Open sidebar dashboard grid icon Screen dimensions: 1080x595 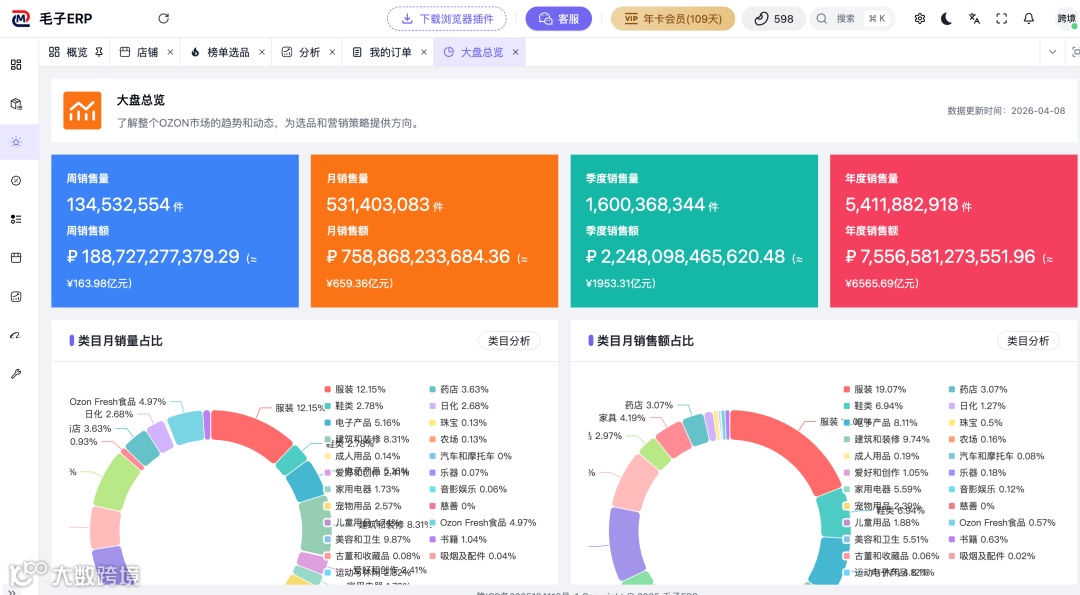[16, 65]
